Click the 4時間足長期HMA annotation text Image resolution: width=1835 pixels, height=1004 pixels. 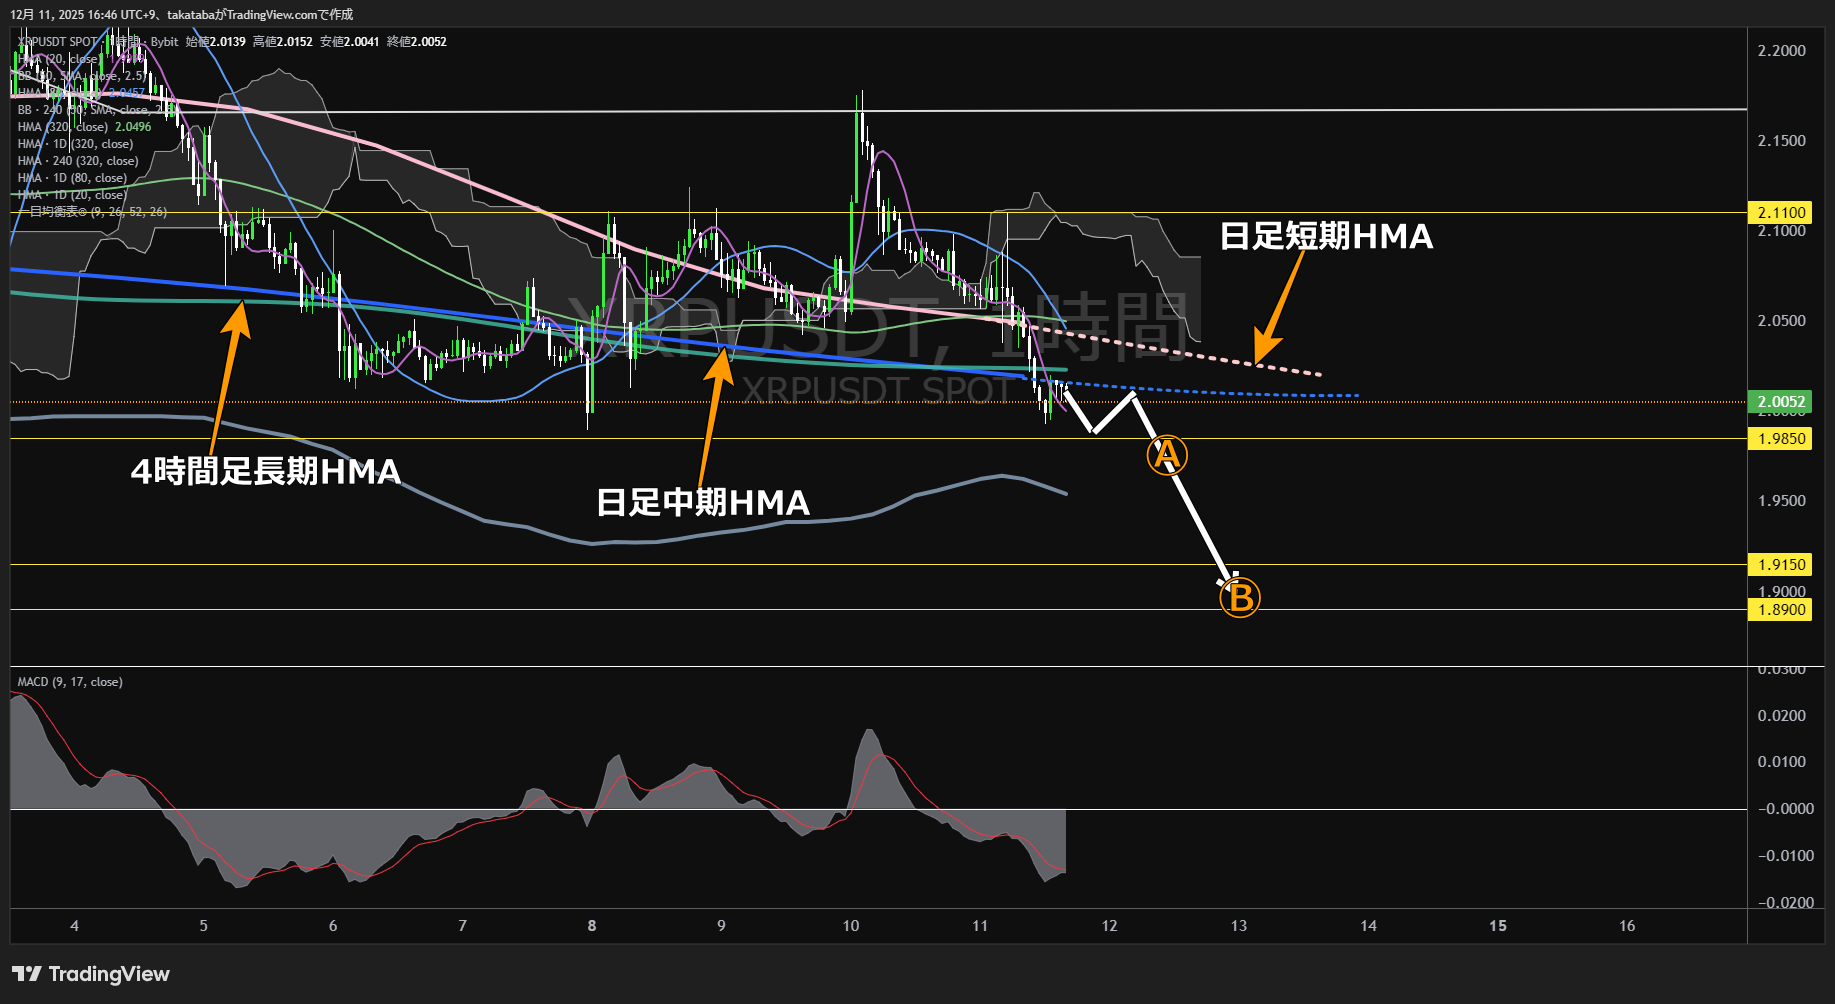[x=265, y=470]
